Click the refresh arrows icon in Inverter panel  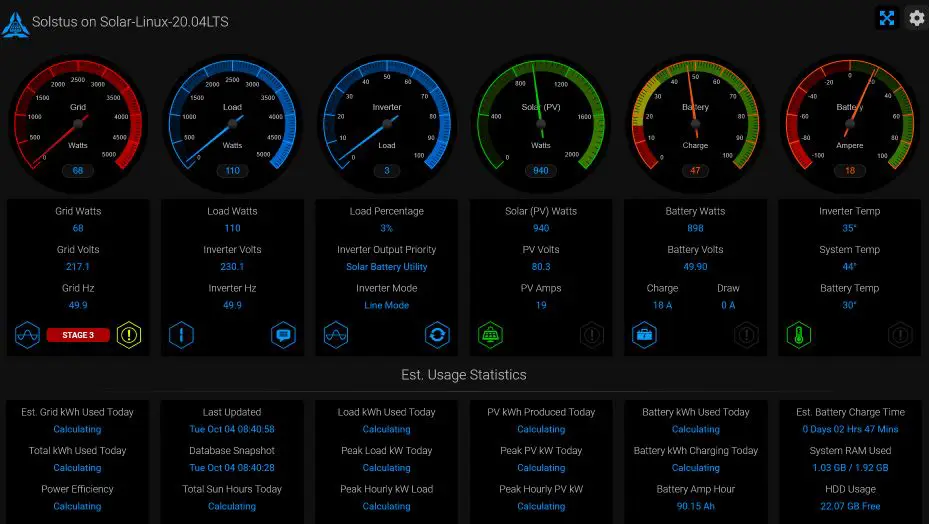click(437, 335)
